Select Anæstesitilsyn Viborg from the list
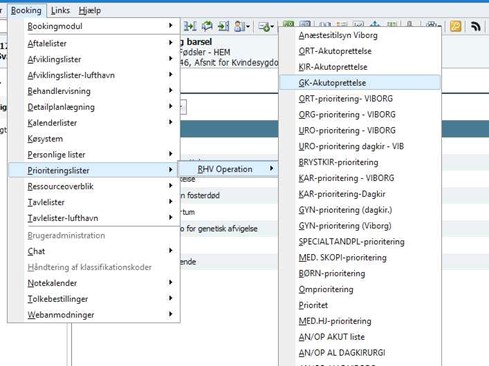Screen dimensions: 489x366 tap(360, 35)
